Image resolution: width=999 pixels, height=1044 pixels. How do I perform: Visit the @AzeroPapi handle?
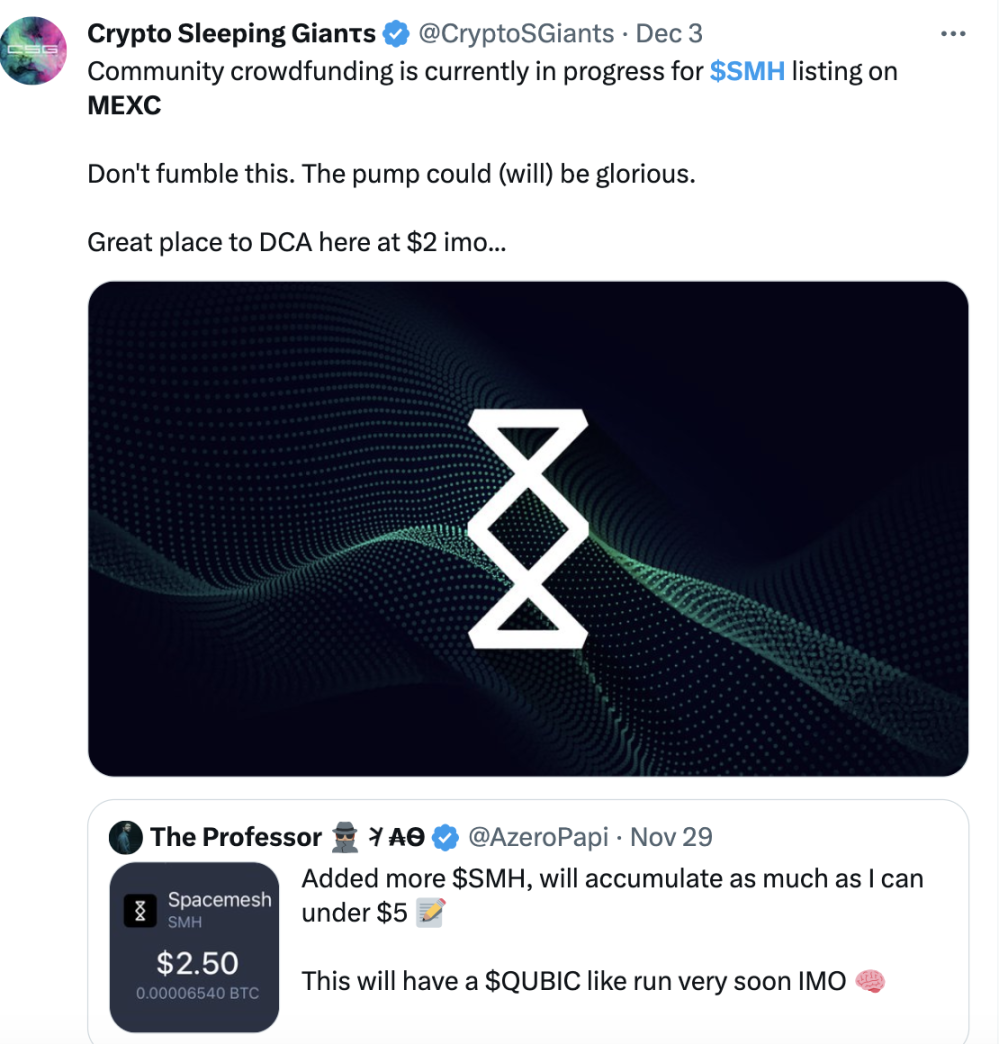(x=538, y=837)
